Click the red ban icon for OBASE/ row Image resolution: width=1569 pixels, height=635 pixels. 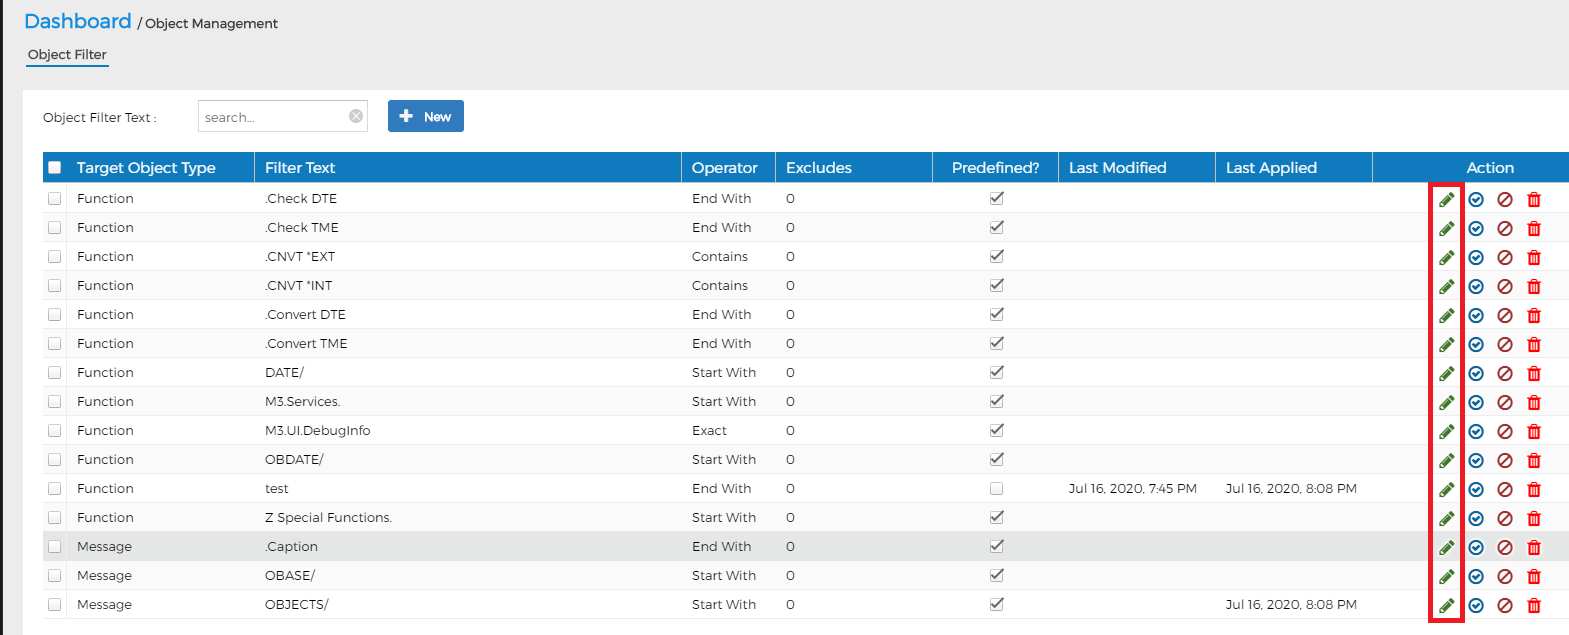[x=1505, y=576]
